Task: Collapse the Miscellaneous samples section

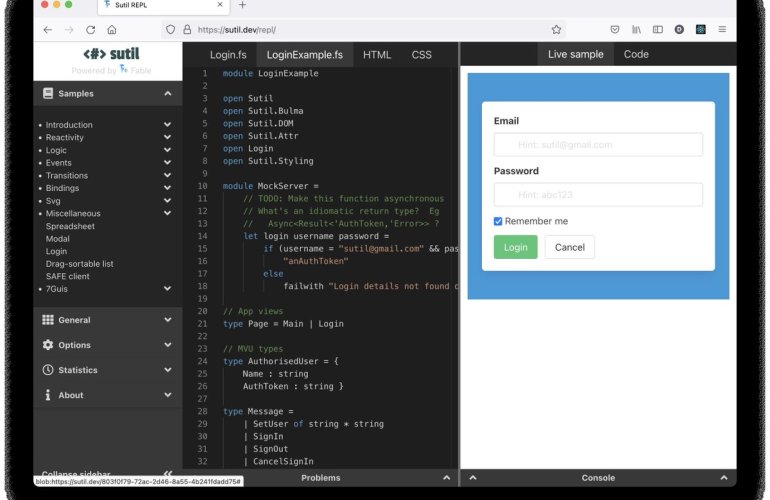Action: (x=167, y=214)
